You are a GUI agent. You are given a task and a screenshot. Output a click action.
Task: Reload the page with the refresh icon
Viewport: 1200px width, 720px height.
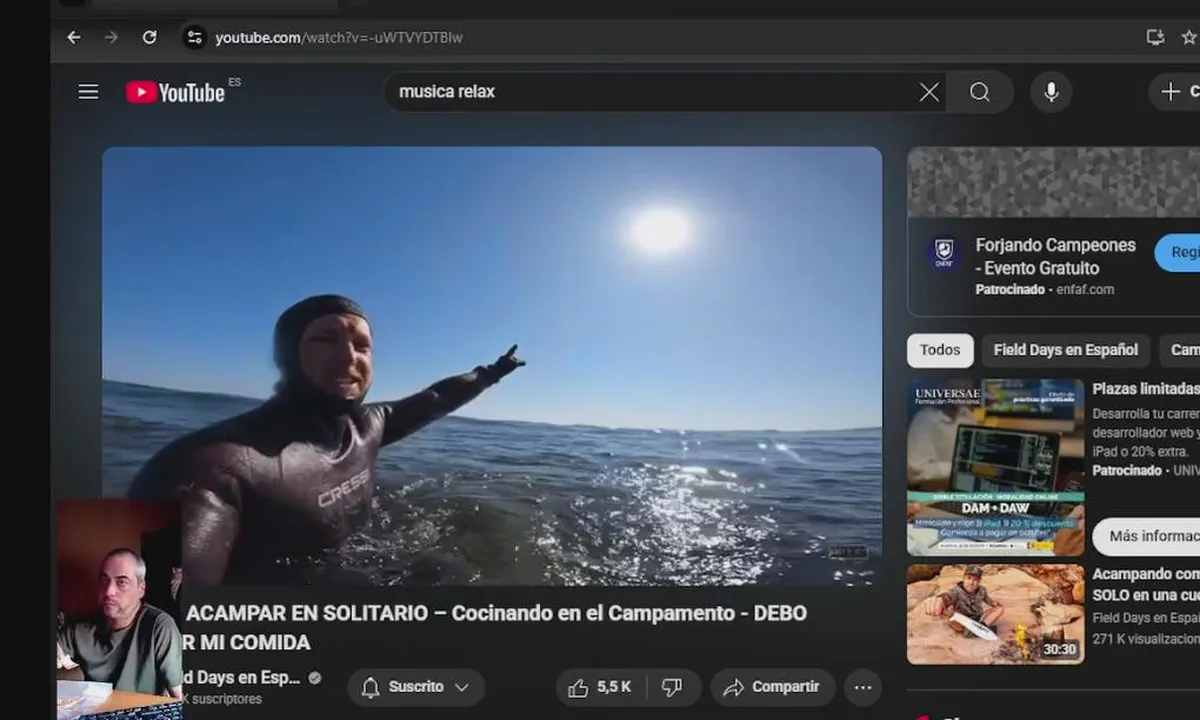(x=149, y=37)
